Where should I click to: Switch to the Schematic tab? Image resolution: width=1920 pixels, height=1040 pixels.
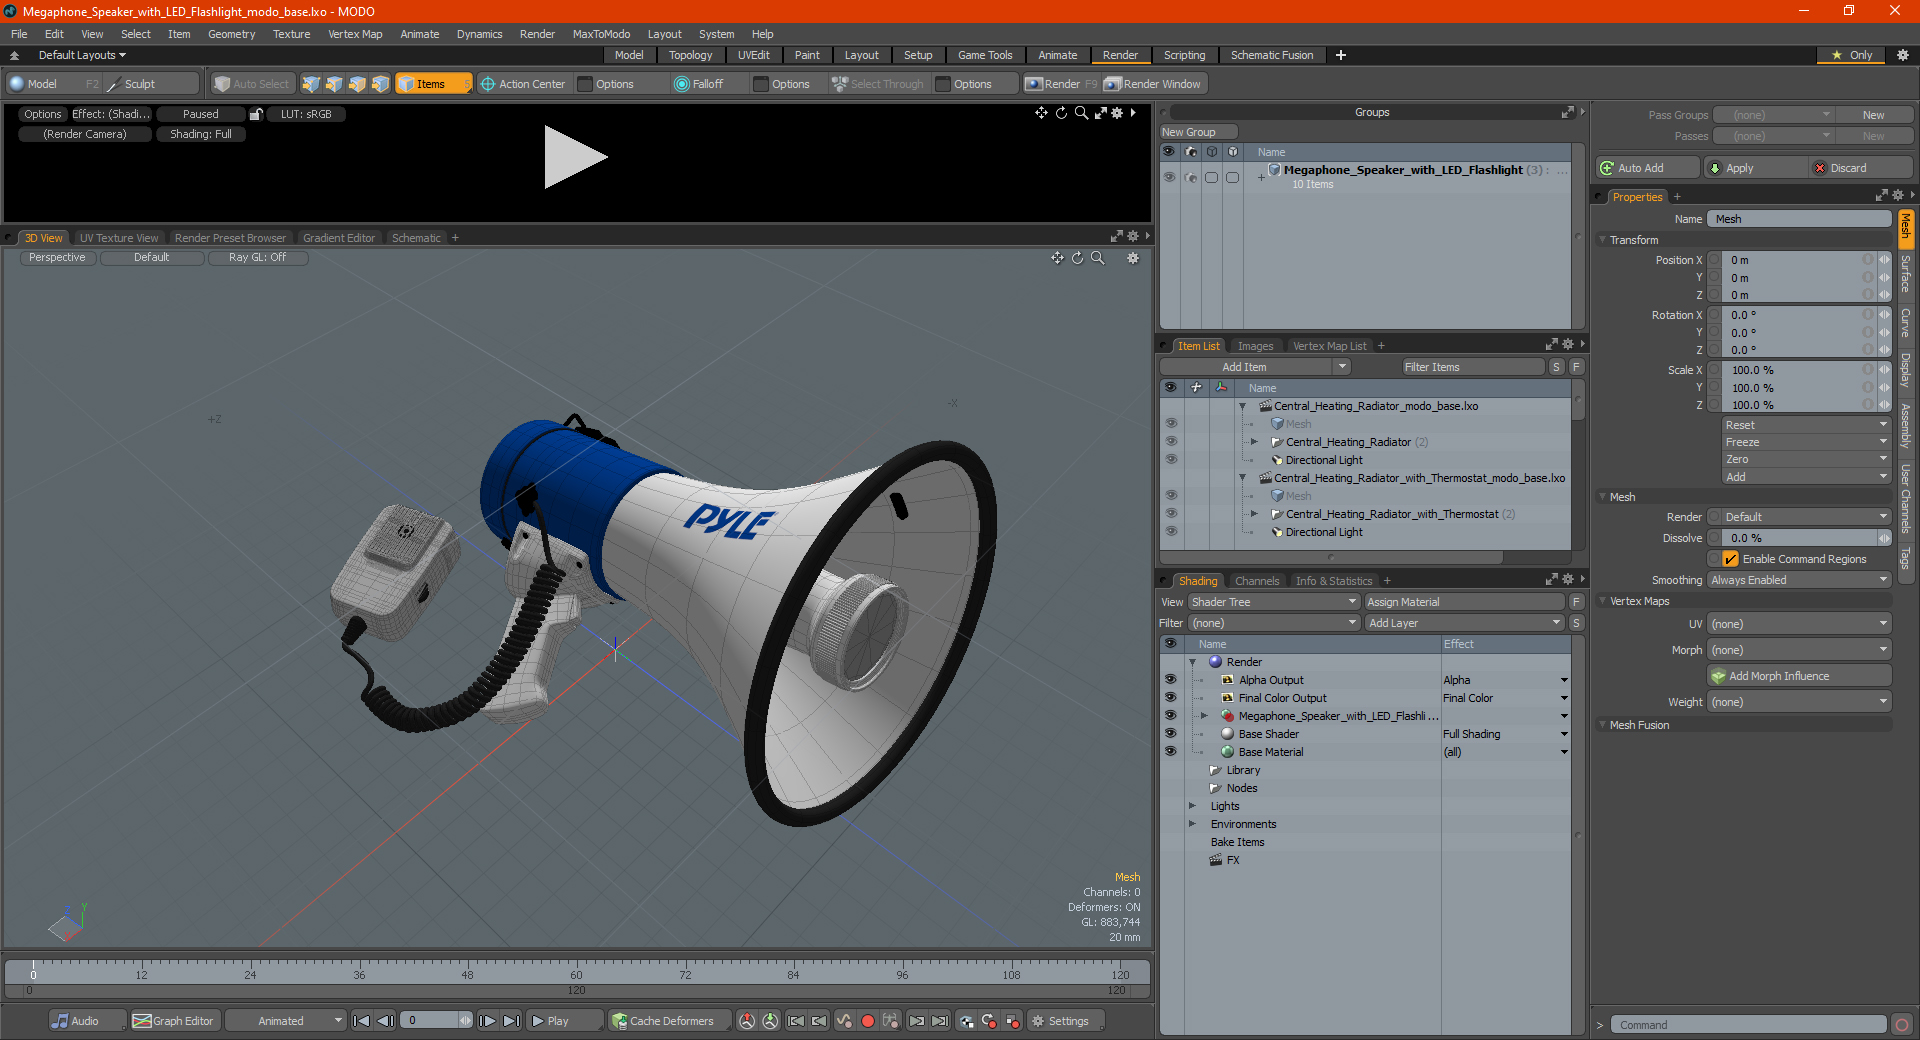[416, 238]
